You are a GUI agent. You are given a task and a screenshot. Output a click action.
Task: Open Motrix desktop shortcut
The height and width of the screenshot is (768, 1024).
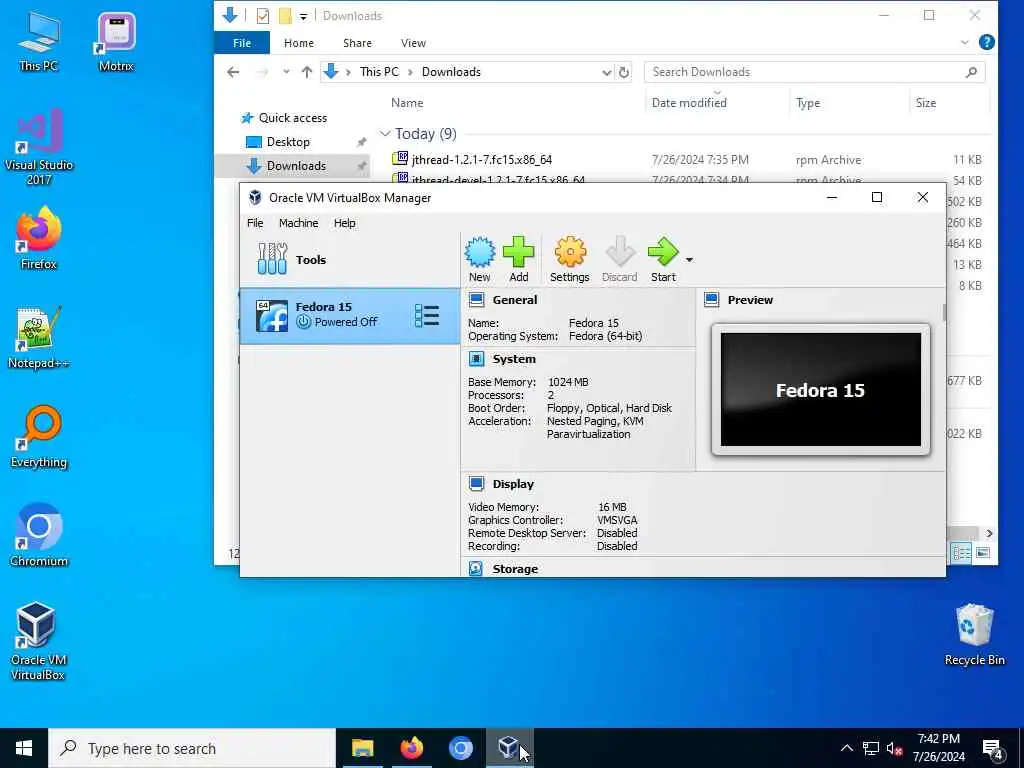(116, 42)
